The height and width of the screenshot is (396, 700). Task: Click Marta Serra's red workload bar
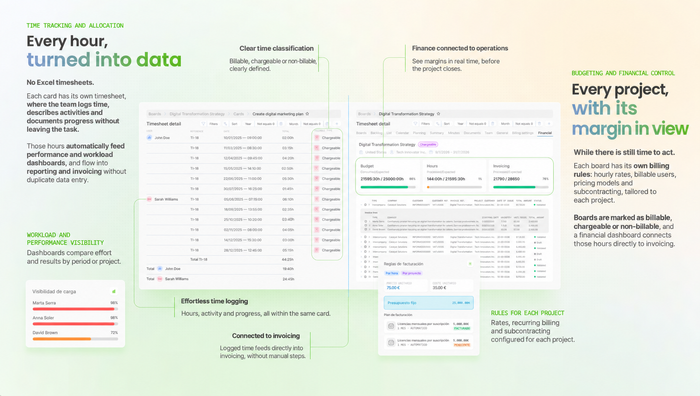[74, 309]
